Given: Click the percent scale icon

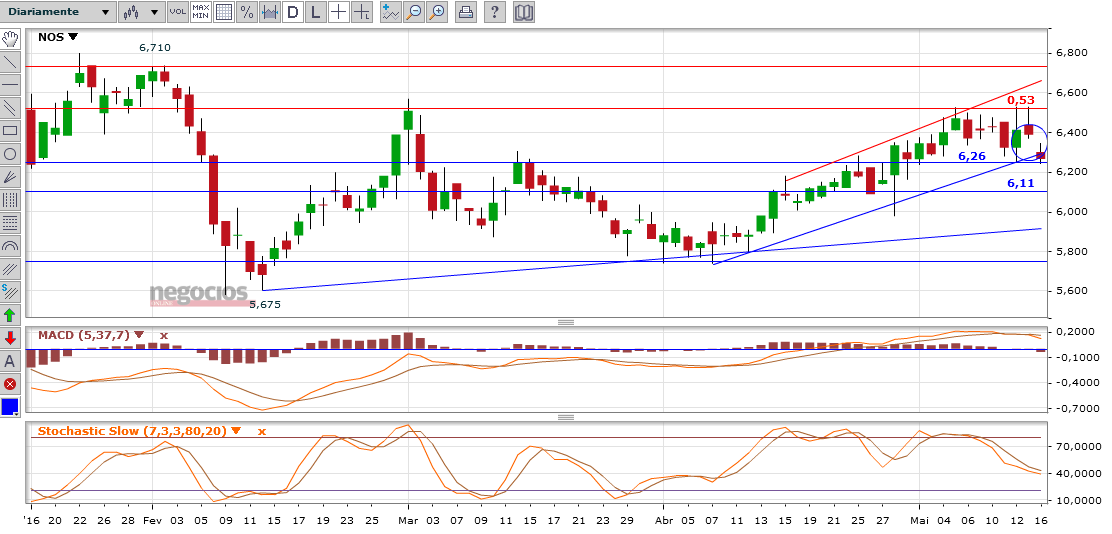Looking at the screenshot, I should 246,12.
